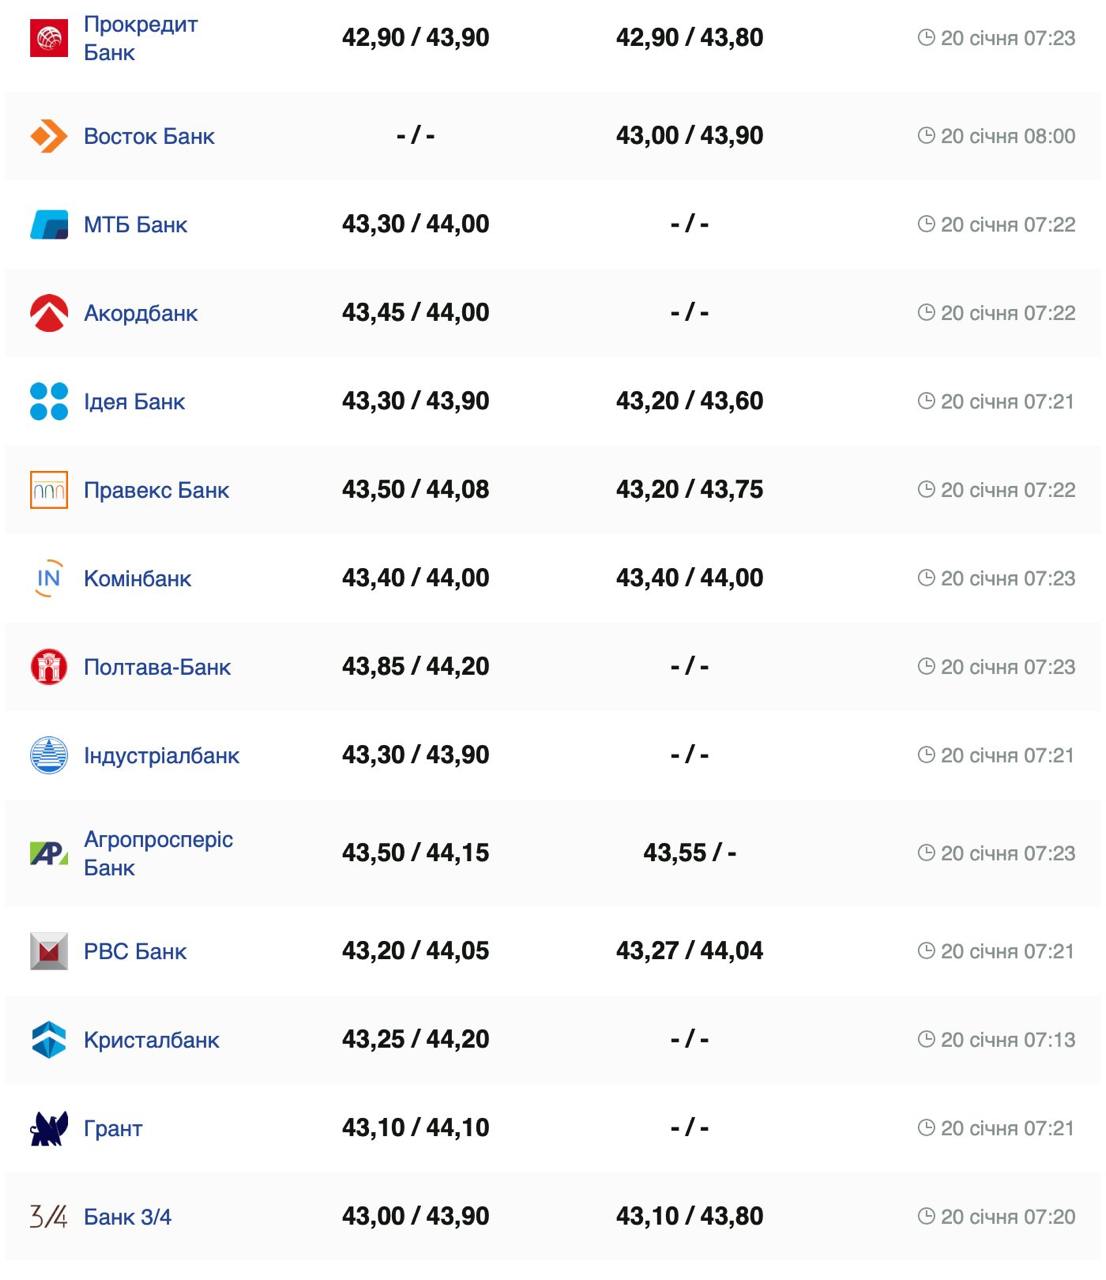Open the Восток Банк name link
1106x1280 pixels.
[149, 136]
